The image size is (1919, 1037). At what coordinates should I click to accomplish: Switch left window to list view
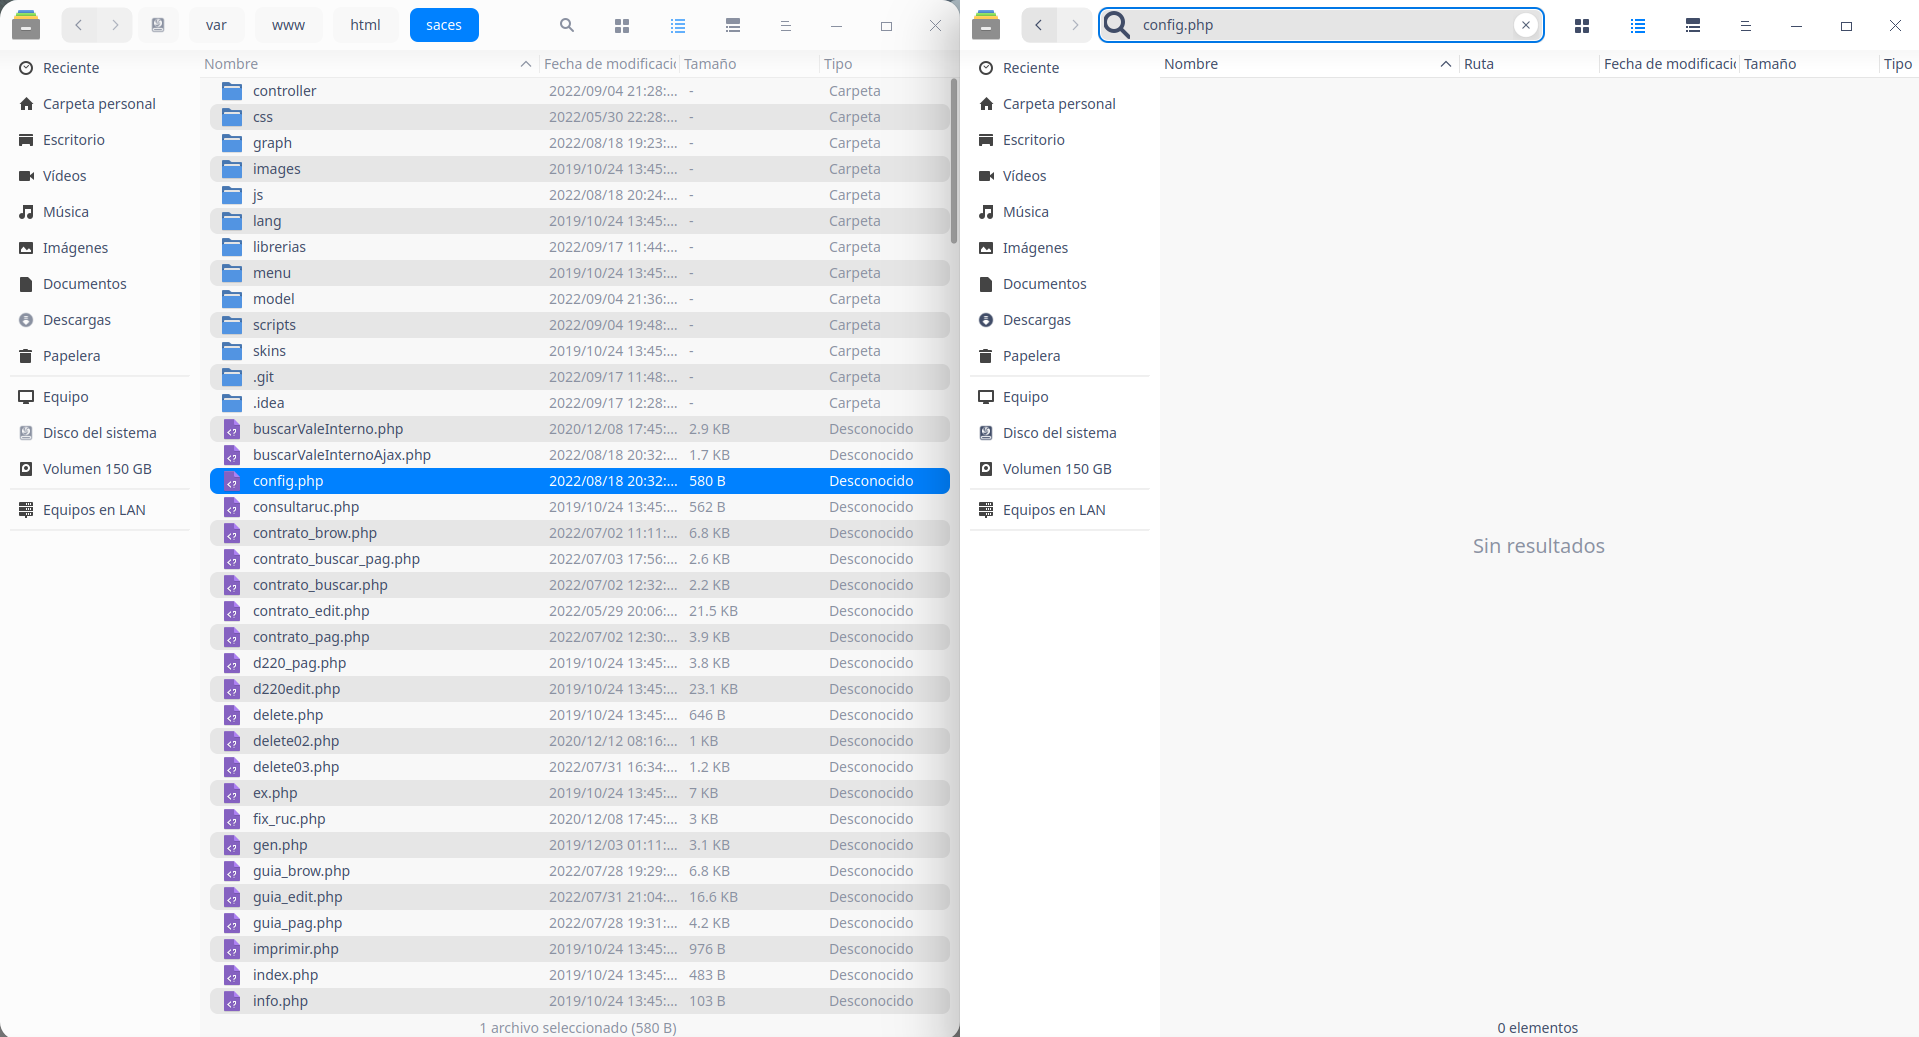[x=678, y=25]
